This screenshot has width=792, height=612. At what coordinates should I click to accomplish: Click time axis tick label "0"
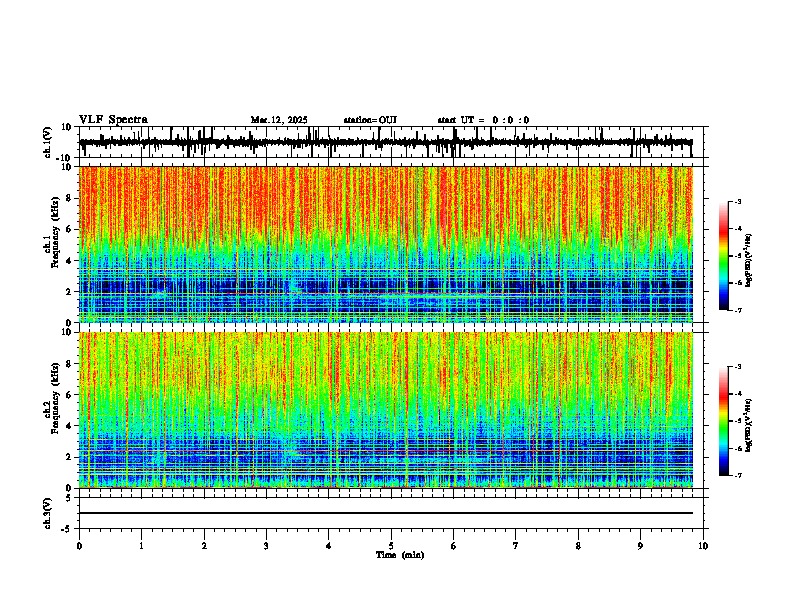tap(79, 546)
